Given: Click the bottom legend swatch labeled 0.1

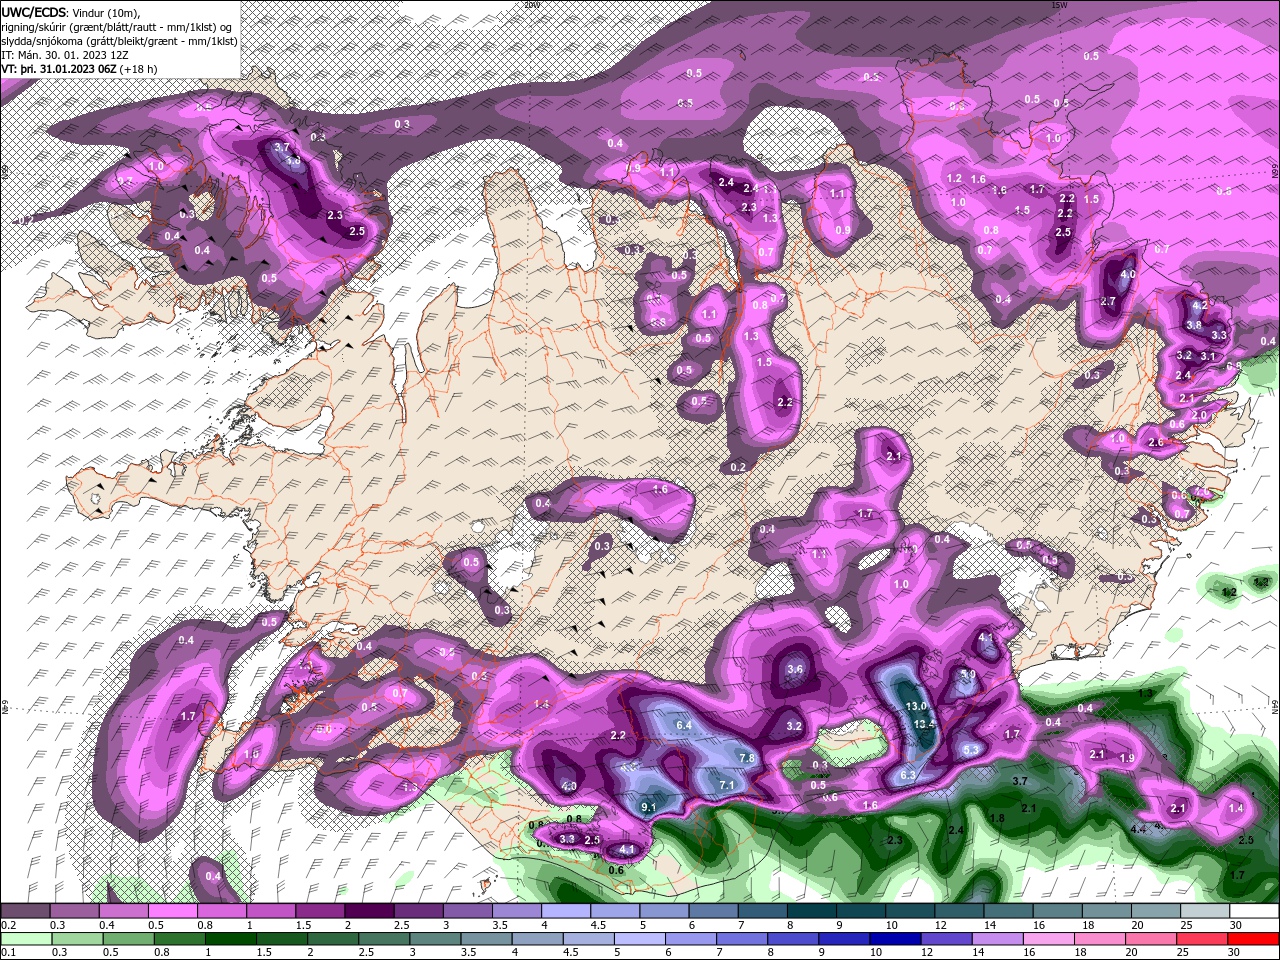Looking at the screenshot, I should pos(26,938).
